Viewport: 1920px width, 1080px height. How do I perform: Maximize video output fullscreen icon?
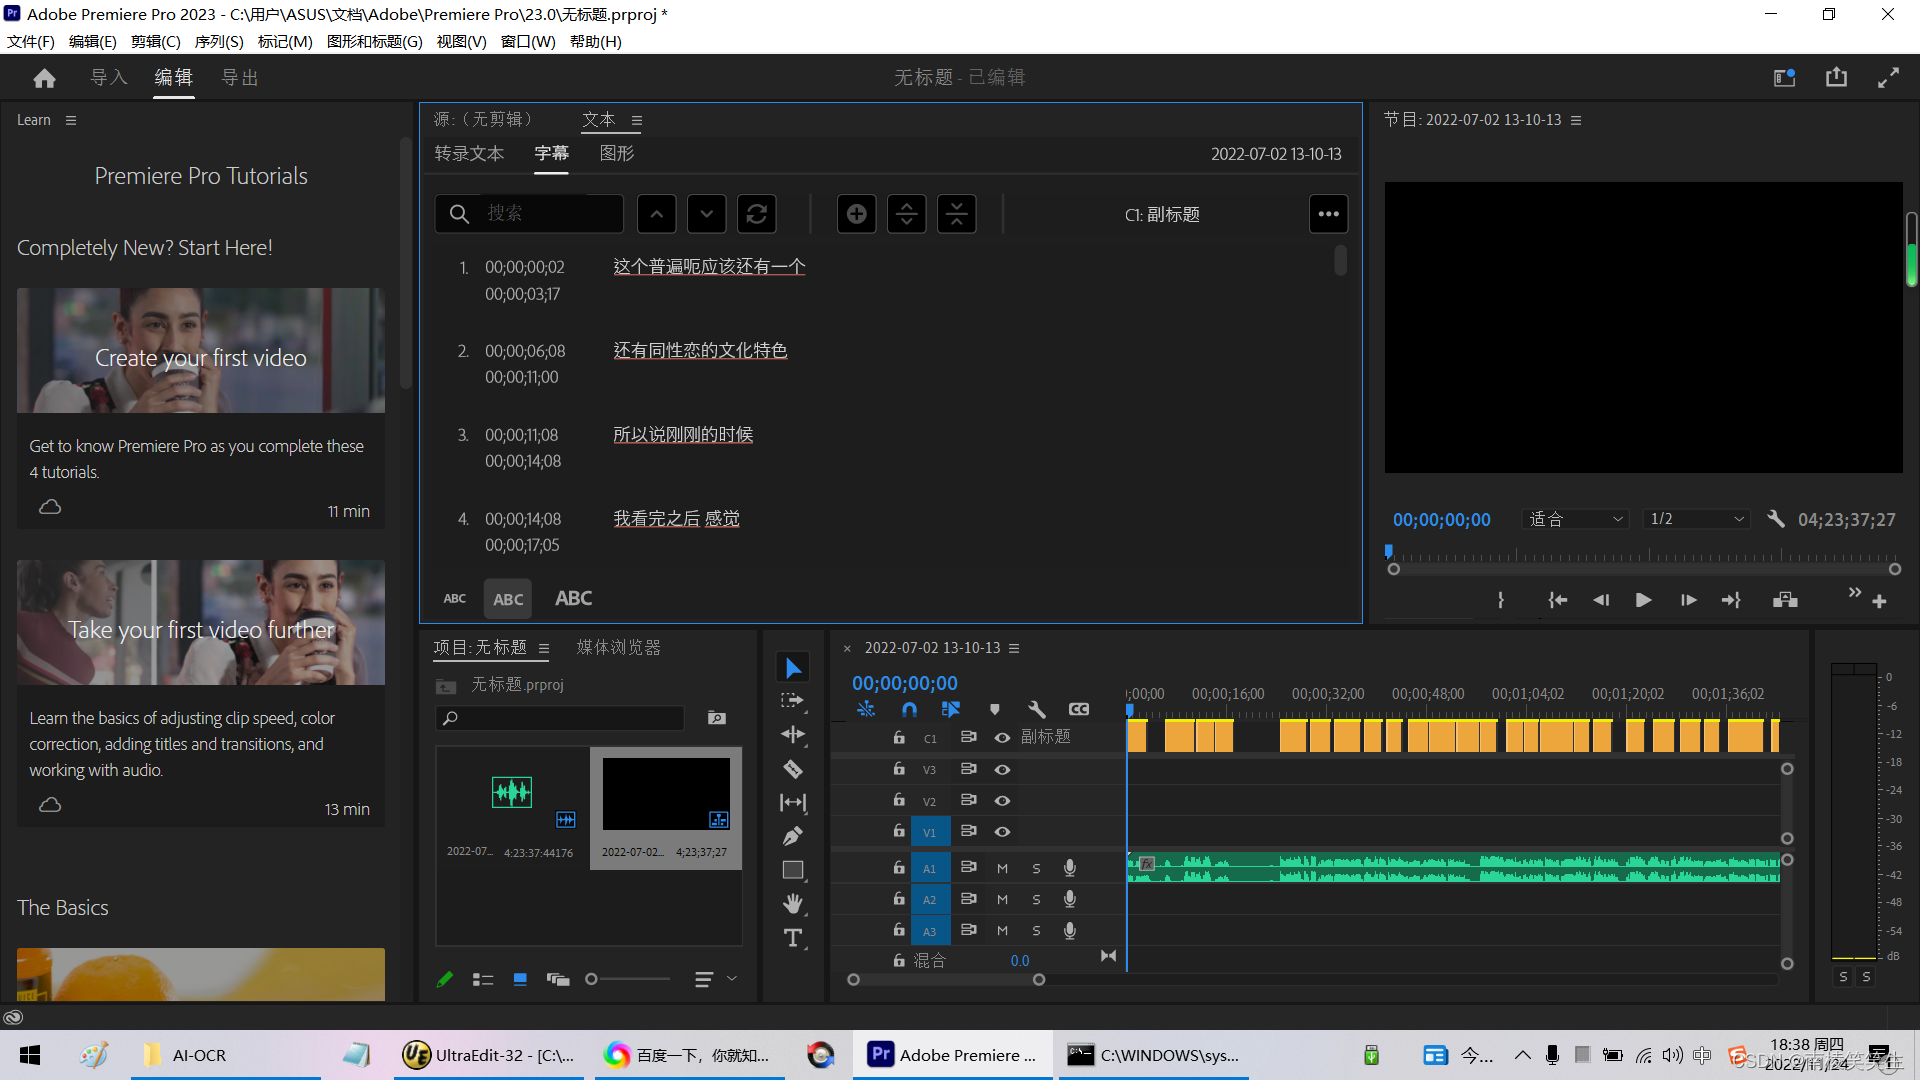pyautogui.click(x=1888, y=78)
